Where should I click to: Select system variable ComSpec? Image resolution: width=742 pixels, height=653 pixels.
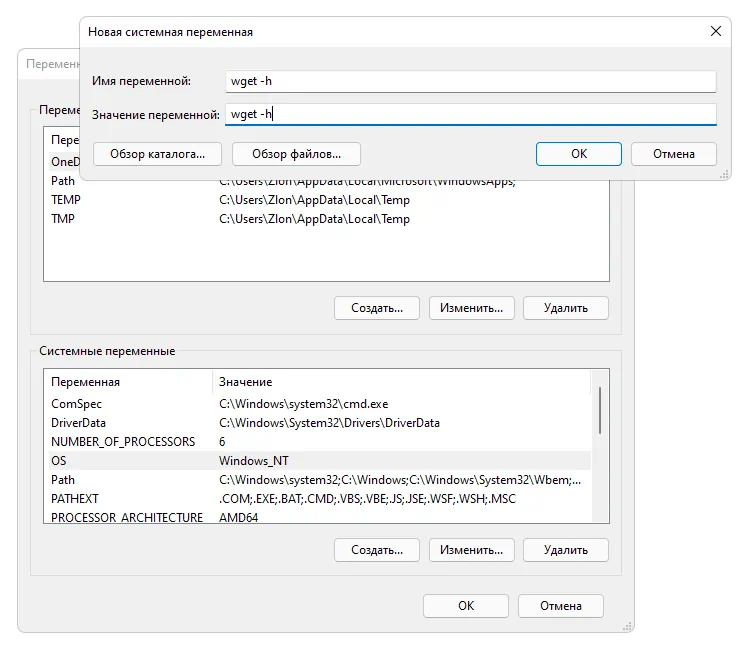coord(318,404)
